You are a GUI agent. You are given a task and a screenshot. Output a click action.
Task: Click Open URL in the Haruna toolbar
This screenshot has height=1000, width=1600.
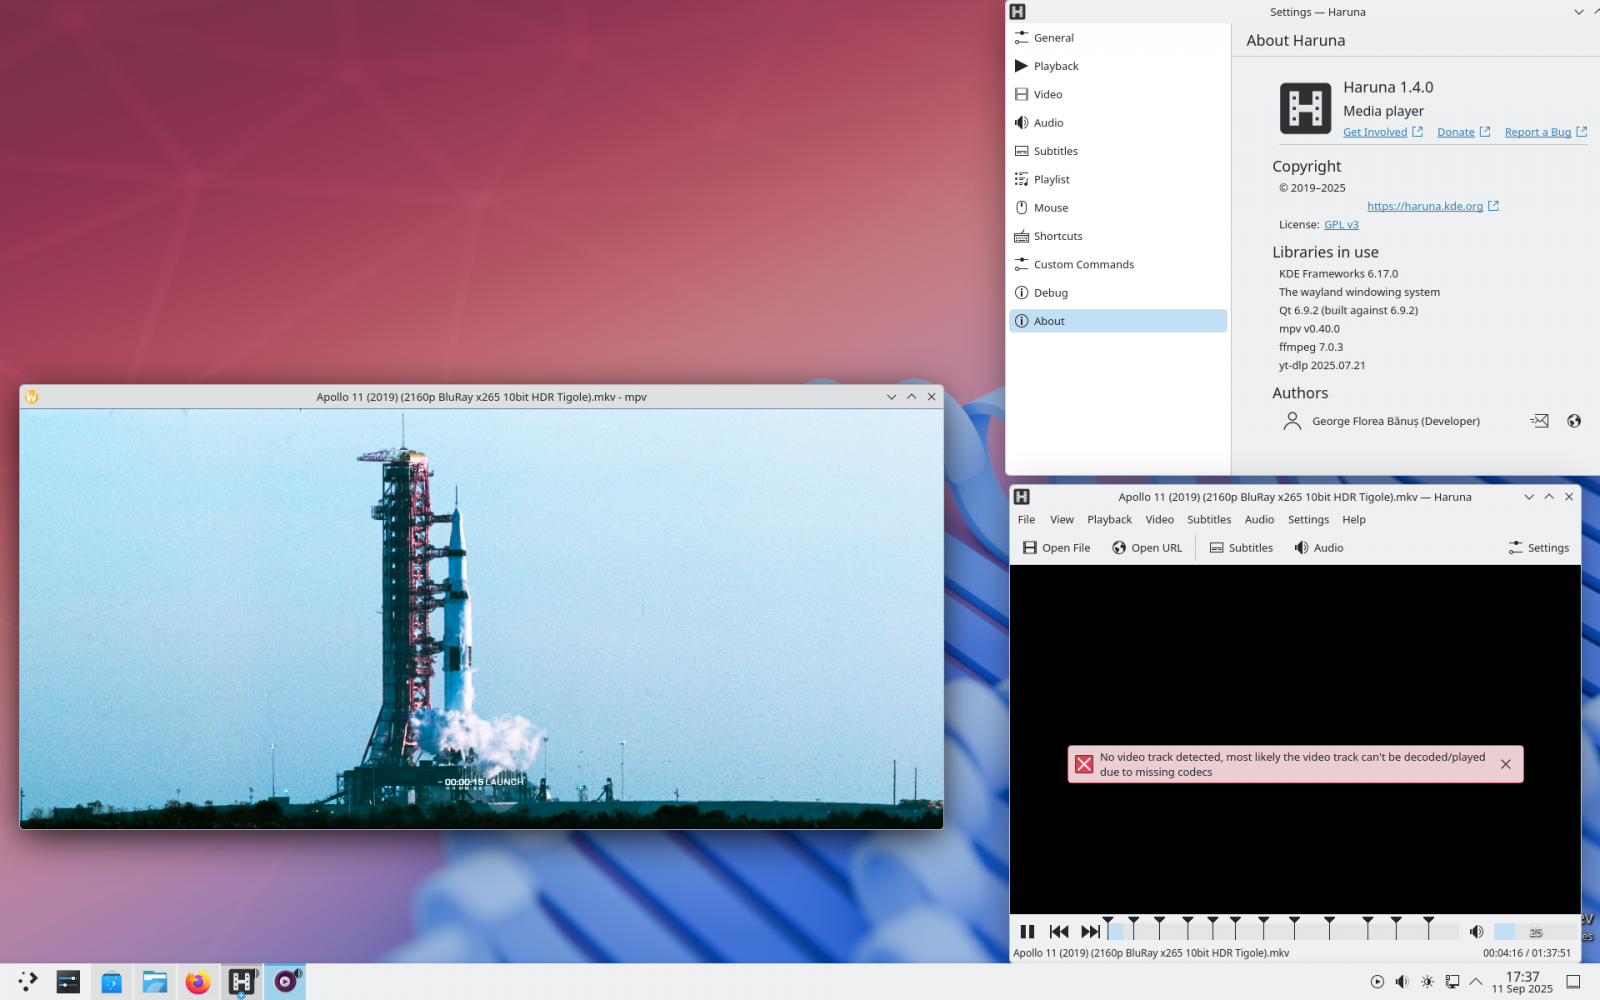click(x=1147, y=548)
